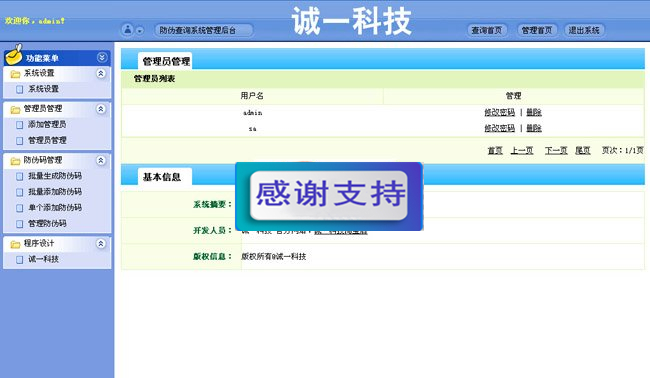Click the 程序设计 folder icon

click(15, 245)
